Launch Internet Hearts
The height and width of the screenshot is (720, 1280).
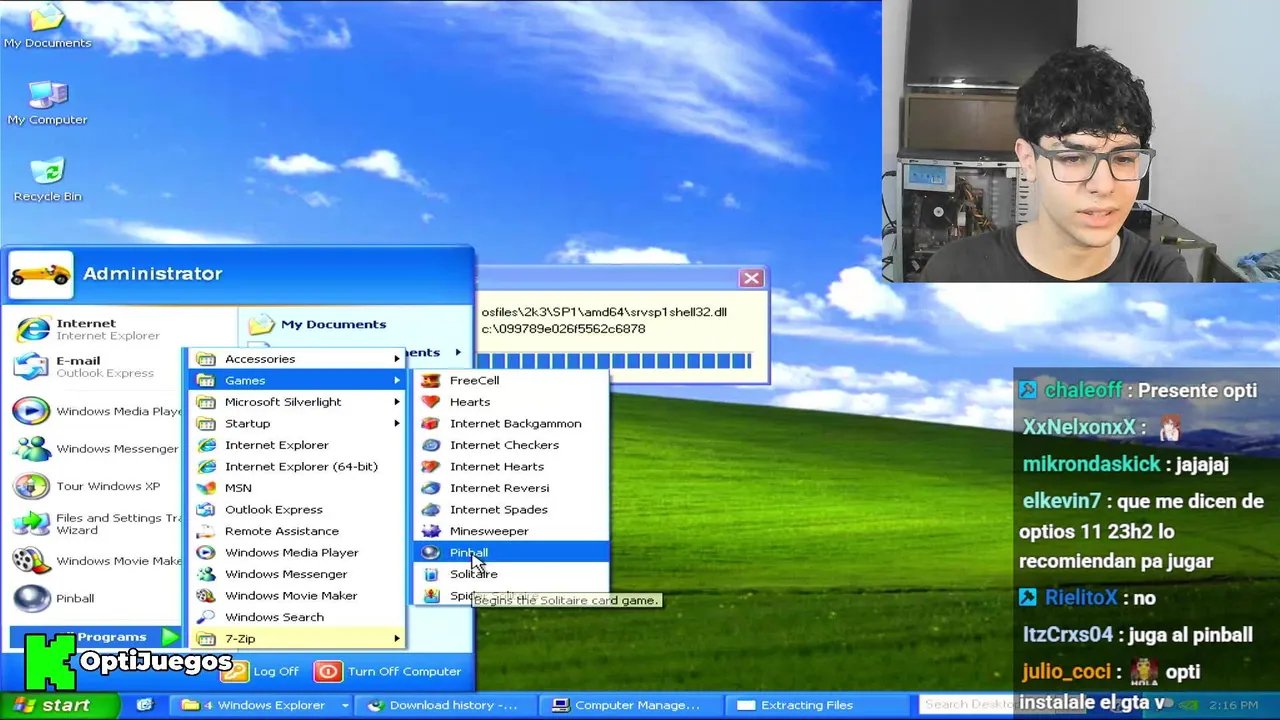[511, 466]
